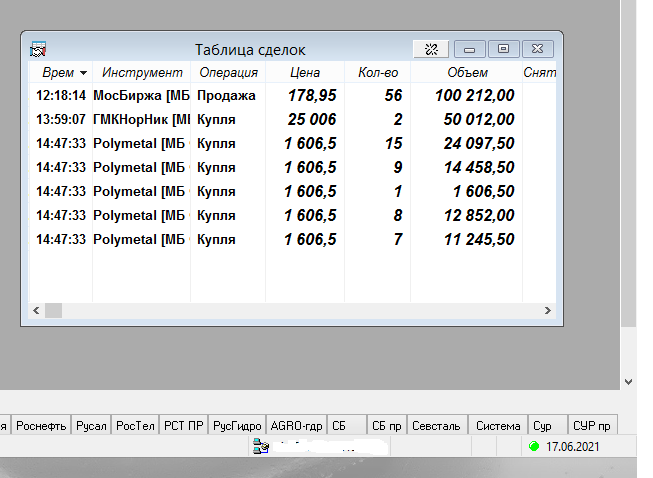The image size is (653, 478).
Task: Click the main window's down scroll arrow
Action: coord(628,381)
